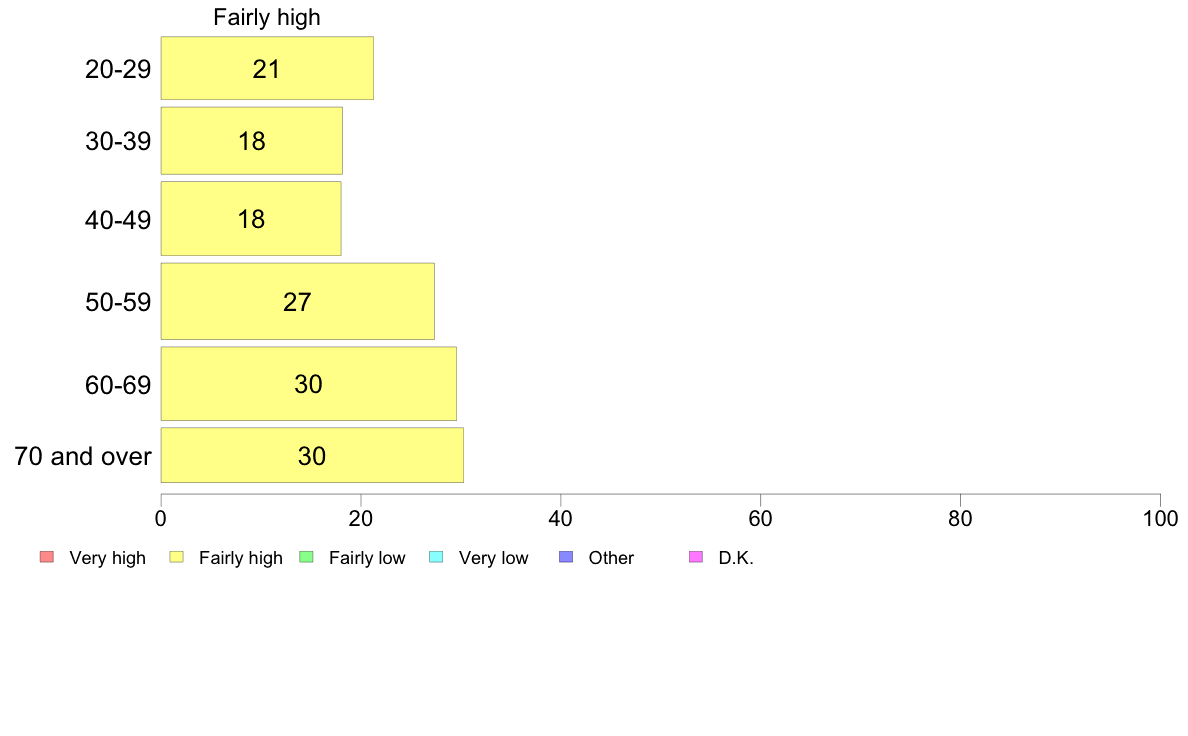
Task: Select the 40-49 bar showing 18
Action: (x=251, y=219)
